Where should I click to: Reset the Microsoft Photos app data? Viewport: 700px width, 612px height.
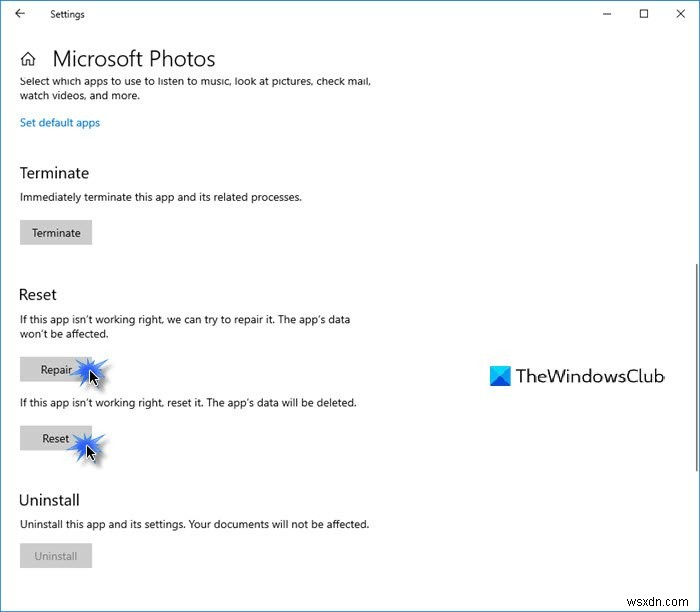coord(56,438)
